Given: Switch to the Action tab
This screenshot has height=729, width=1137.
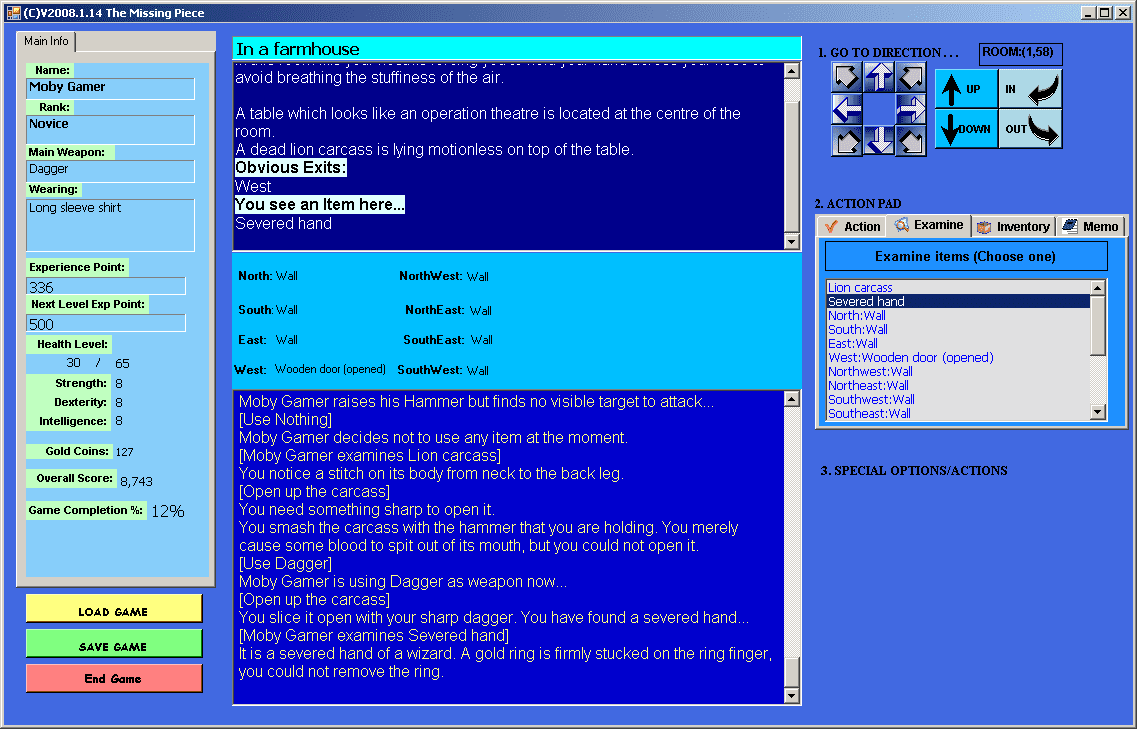Looking at the screenshot, I should (851, 226).
